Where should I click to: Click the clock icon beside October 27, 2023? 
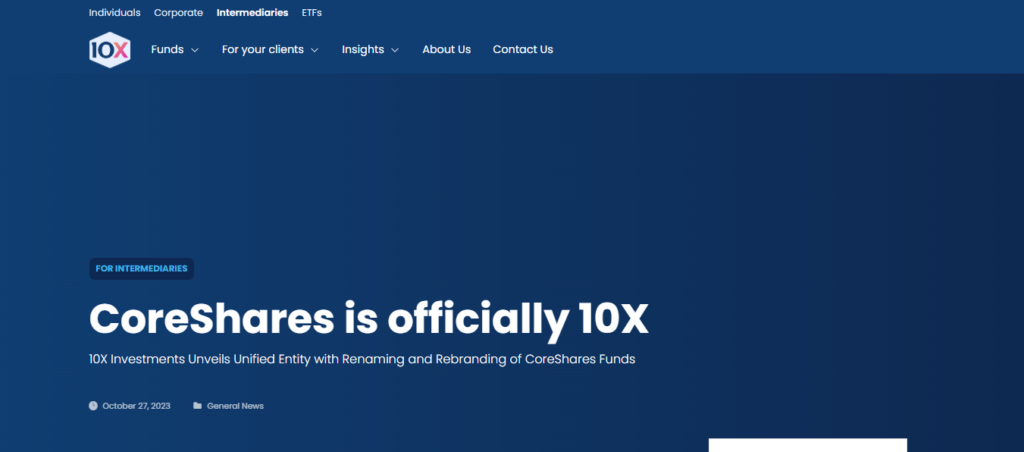point(93,406)
